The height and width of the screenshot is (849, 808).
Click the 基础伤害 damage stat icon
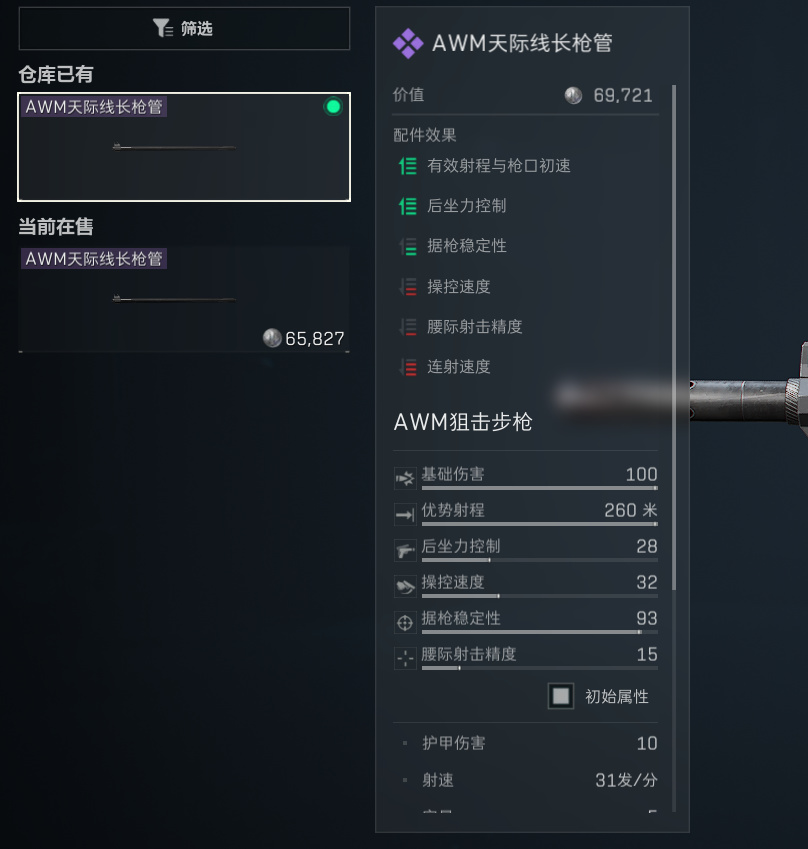[x=405, y=478]
